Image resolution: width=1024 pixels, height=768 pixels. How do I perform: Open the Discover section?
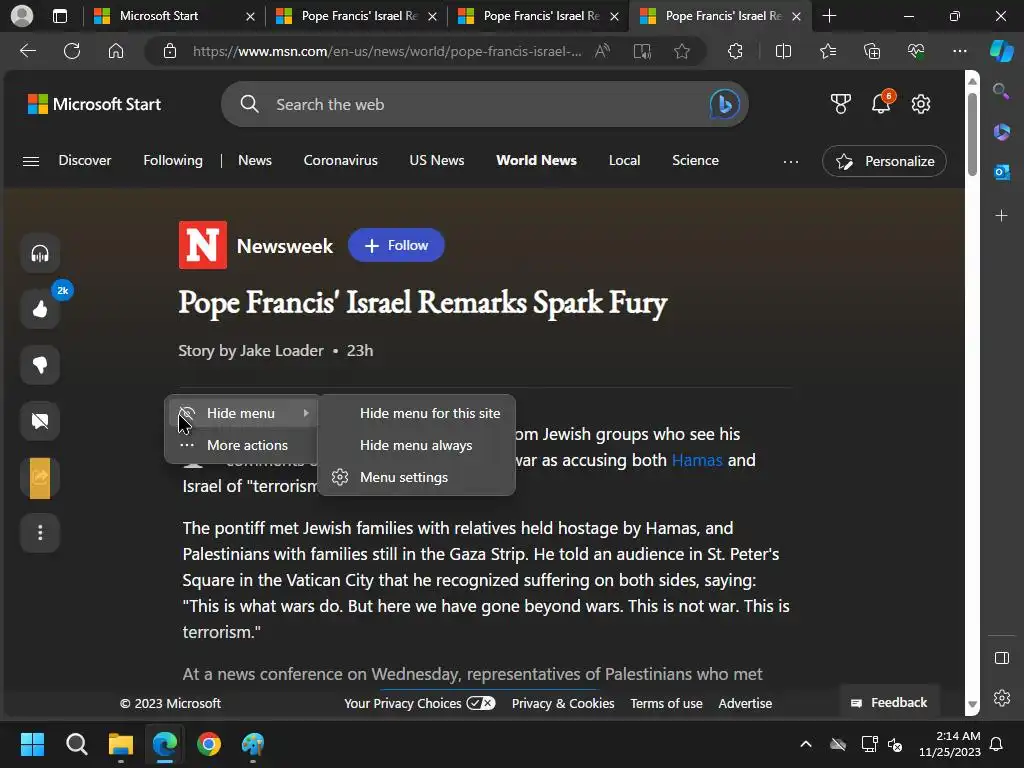(x=85, y=161)
